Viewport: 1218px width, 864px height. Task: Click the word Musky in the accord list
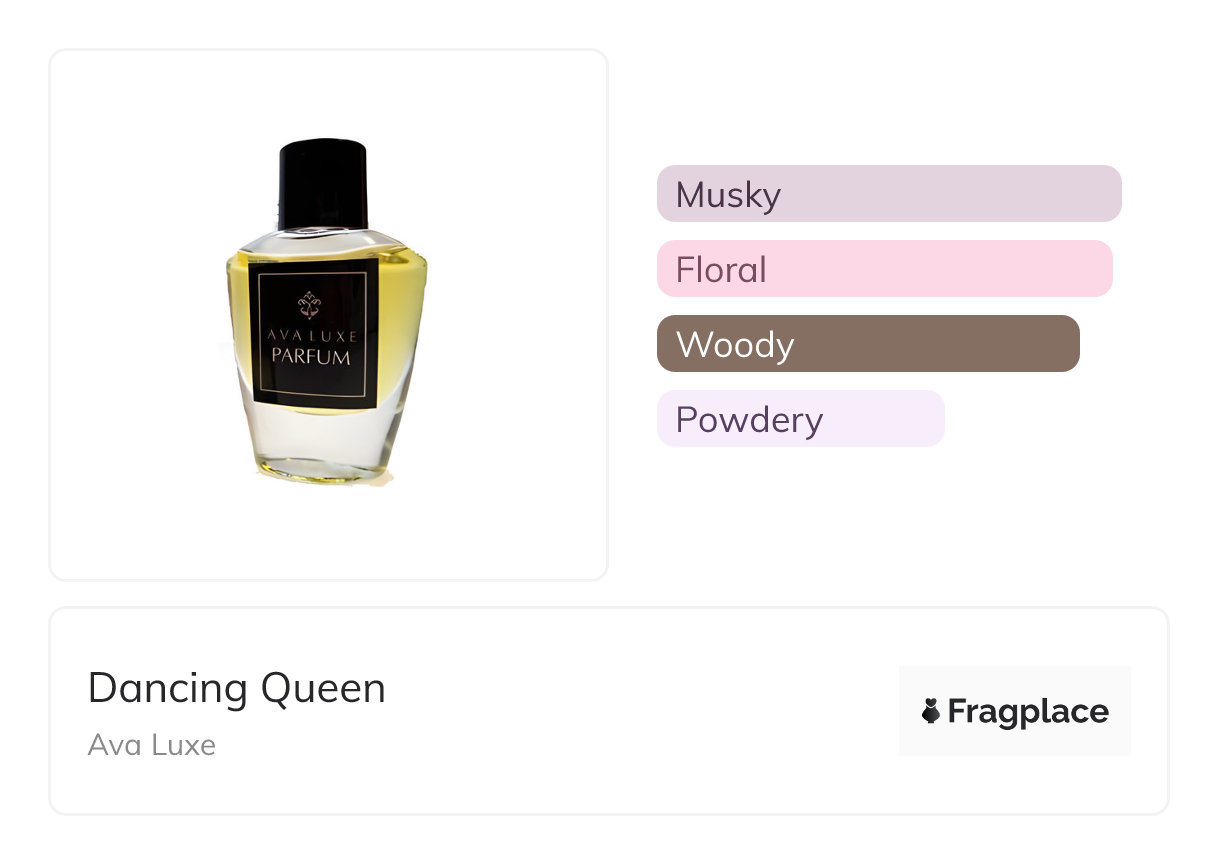point(728,194)
